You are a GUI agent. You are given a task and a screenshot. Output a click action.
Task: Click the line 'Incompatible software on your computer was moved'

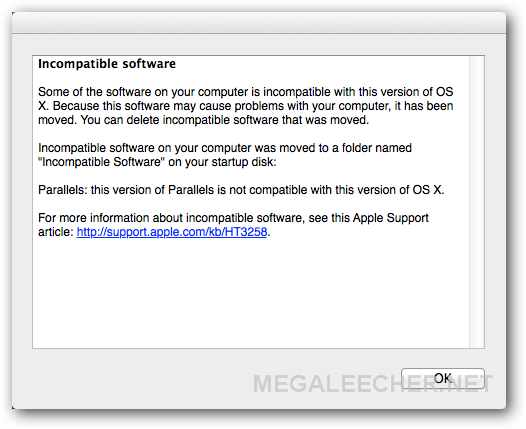pos(225,148)
